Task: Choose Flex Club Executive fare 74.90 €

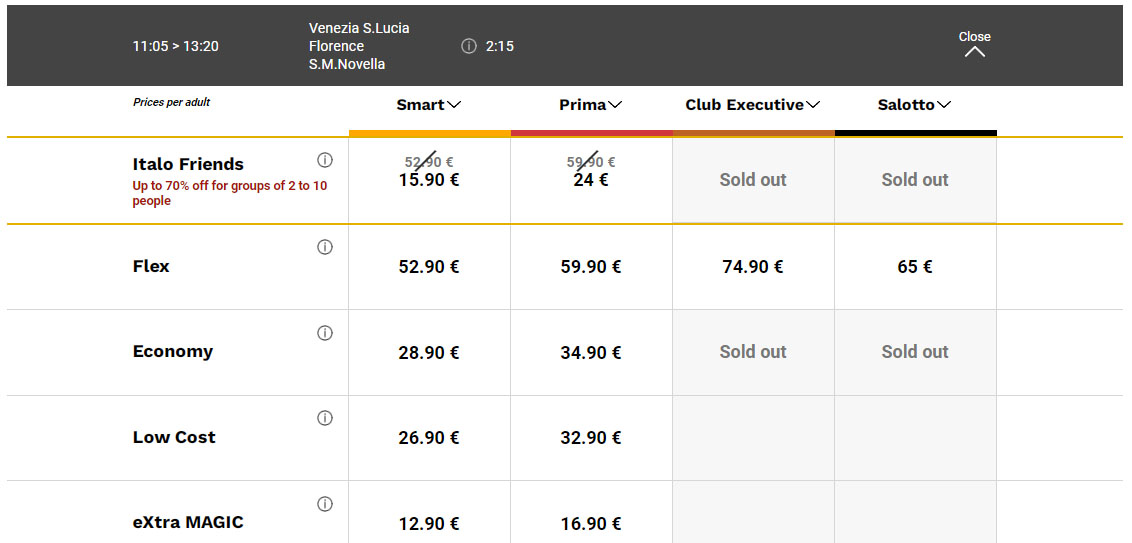Action: [x=754, y=267]
